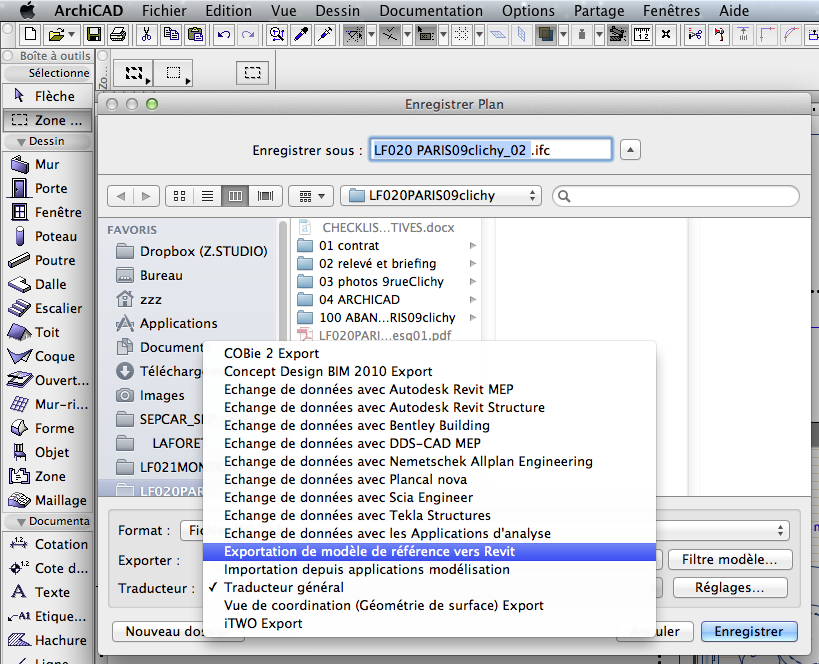Click the file name text field
819x664 pixels.
[490, 150]
